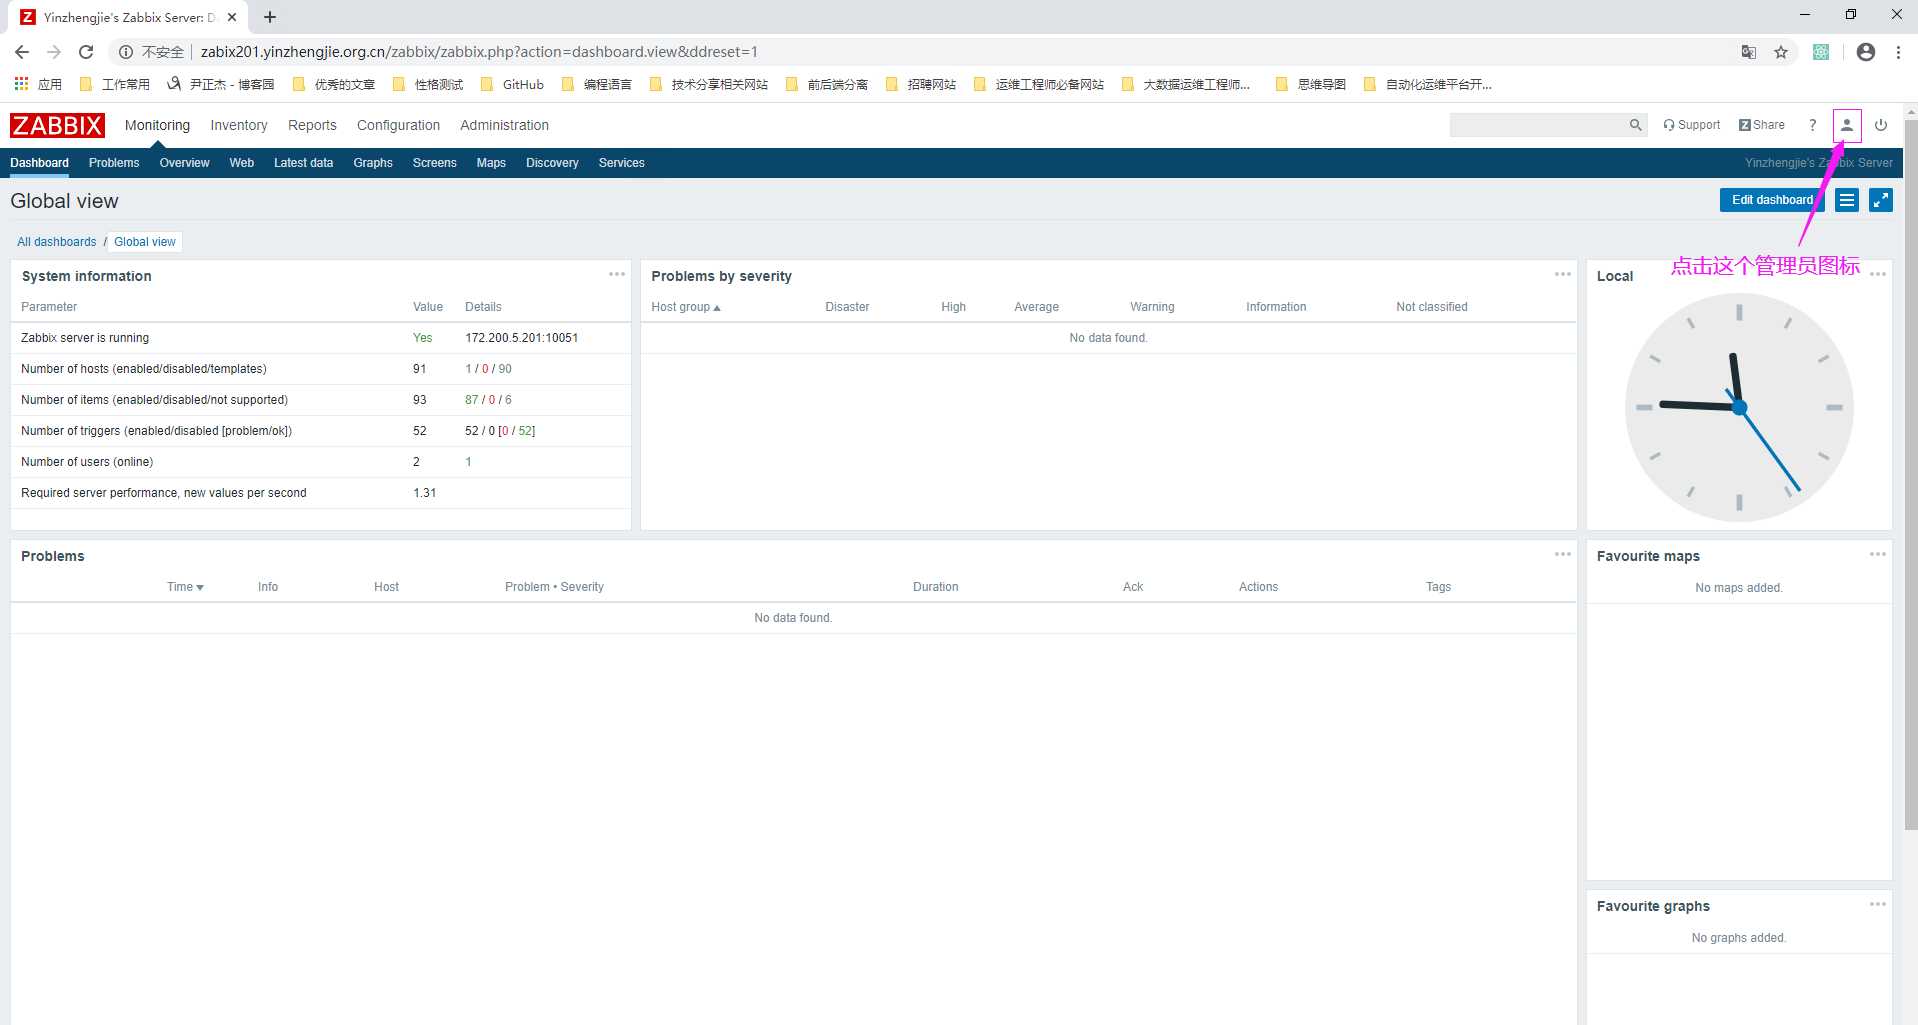Click the Zabbix logo
Viewport: 1918px width, 1025px height.
57,125
